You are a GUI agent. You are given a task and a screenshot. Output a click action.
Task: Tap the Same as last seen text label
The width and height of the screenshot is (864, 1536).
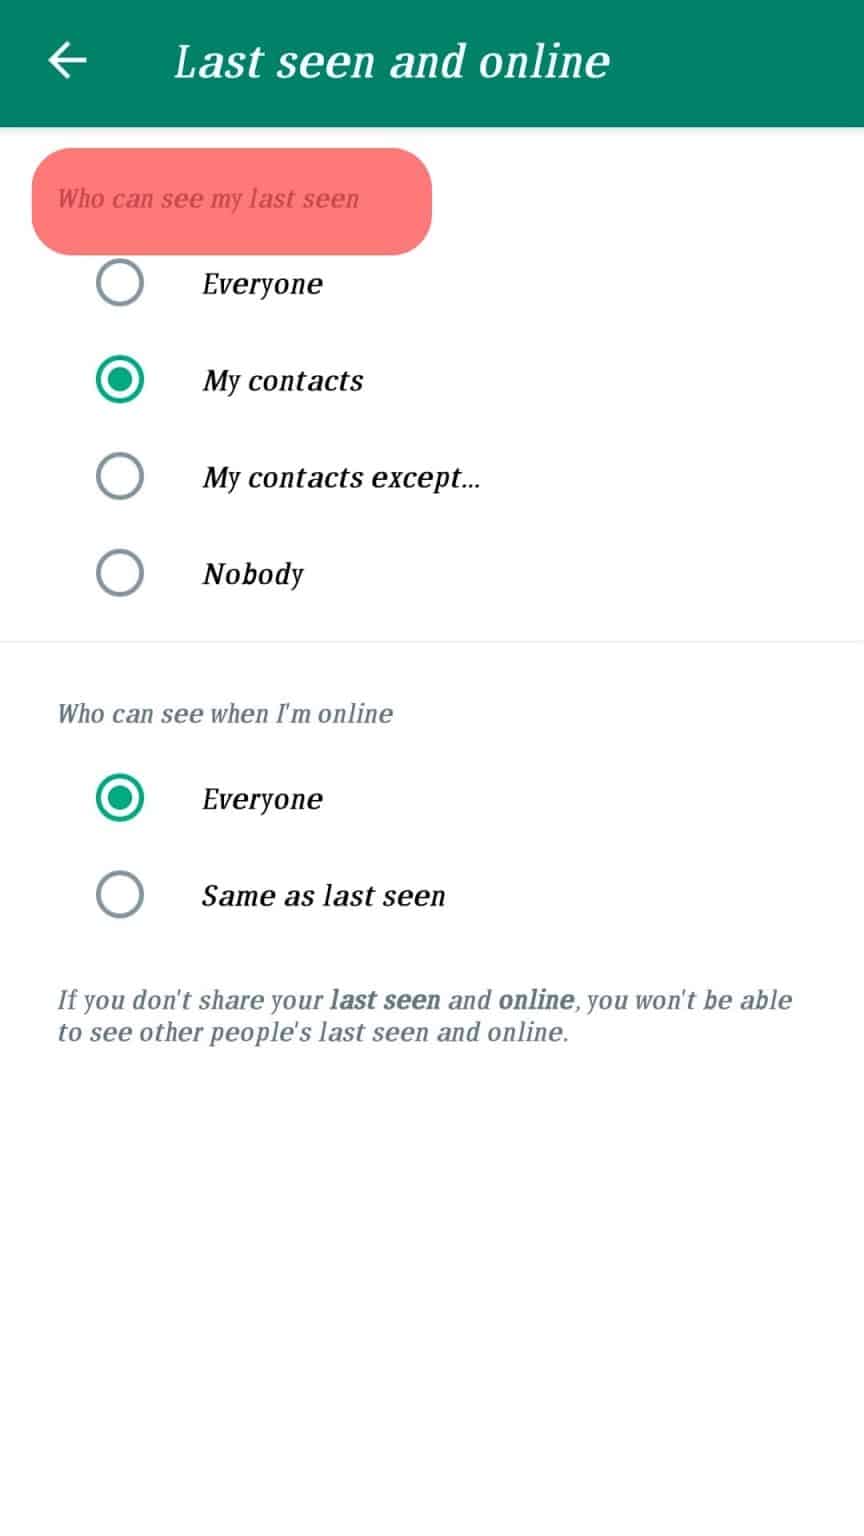[324, 895]
